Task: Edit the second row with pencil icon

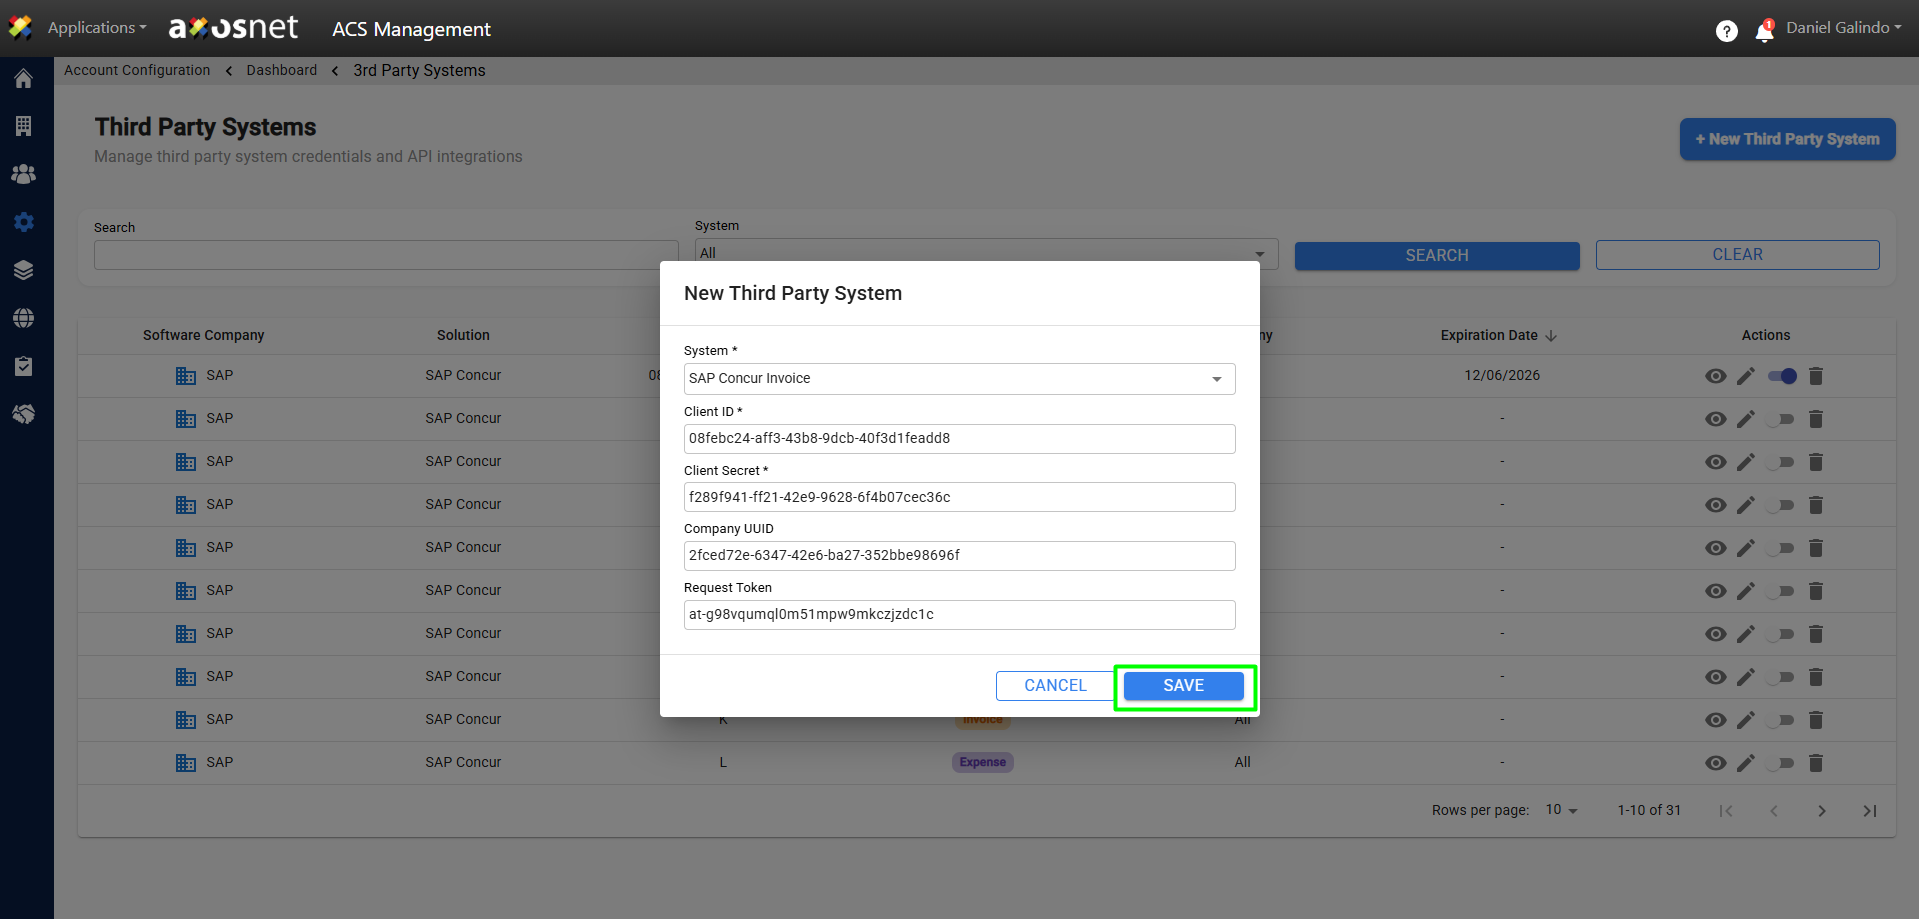Action: point(1746,419)
